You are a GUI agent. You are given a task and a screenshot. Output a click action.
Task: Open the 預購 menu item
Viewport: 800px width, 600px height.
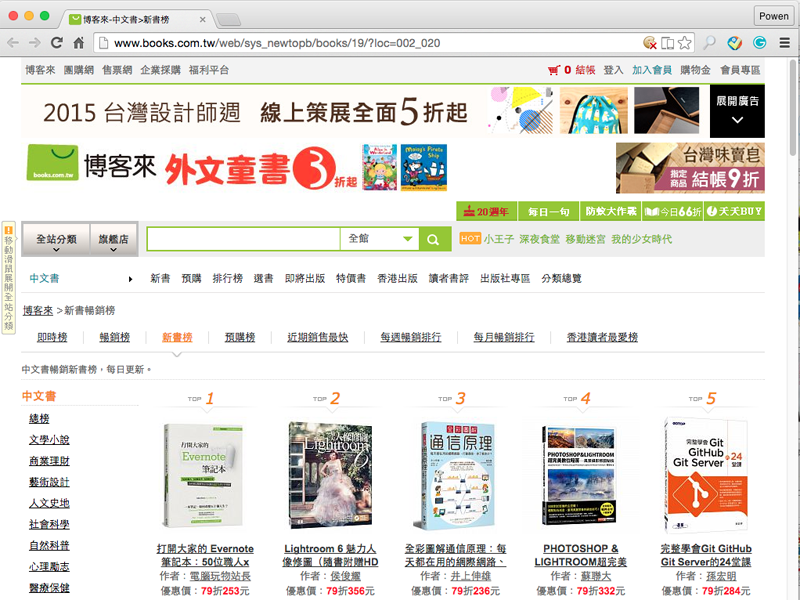(x=191, y=279)
